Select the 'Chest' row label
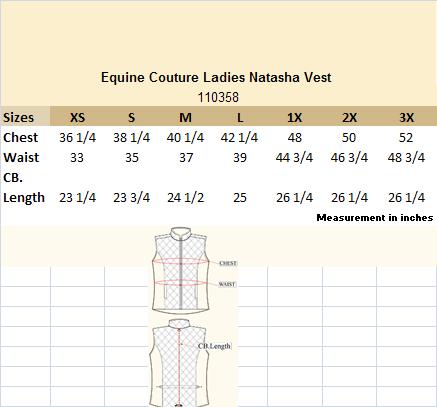Viewport: 437px width, 407px height. tap(20, 137)
